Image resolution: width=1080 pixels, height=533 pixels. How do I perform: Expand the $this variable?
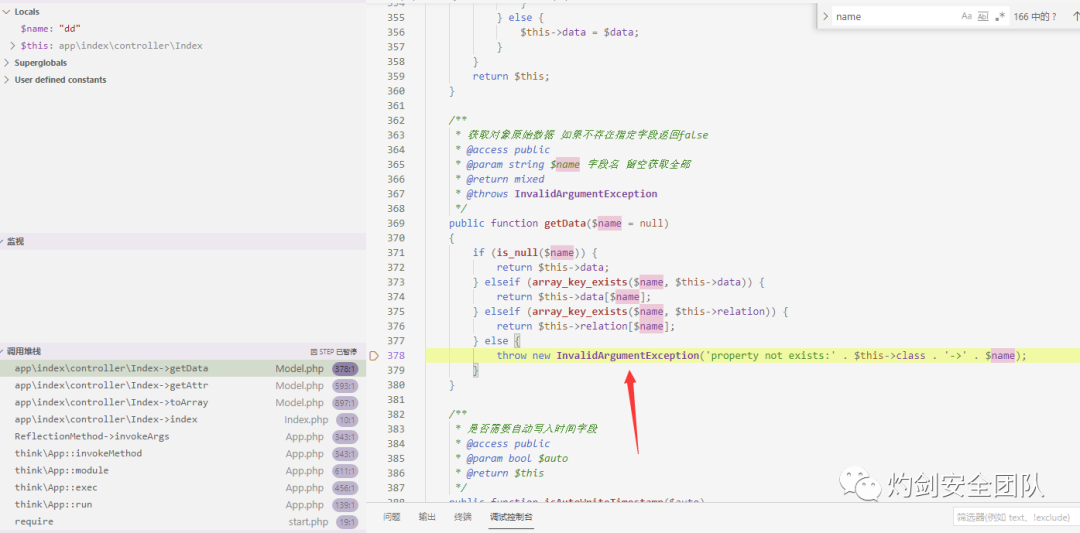pyautogui.click(x=13, y=45)
